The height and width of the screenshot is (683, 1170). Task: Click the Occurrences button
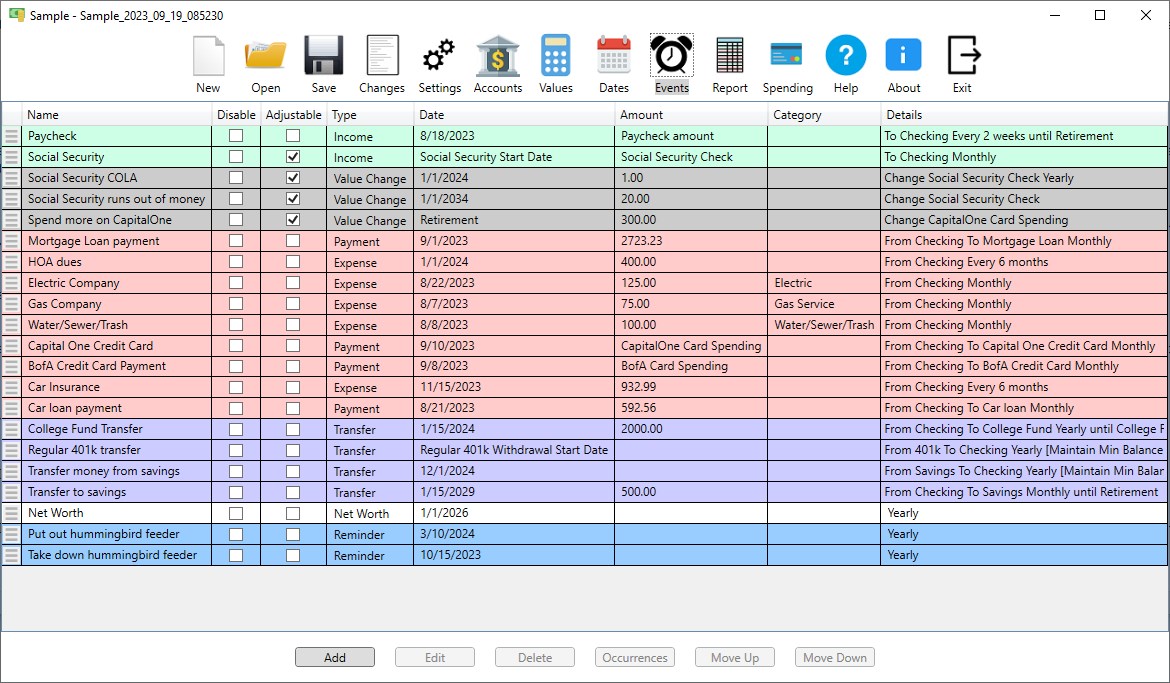[635, 658]
